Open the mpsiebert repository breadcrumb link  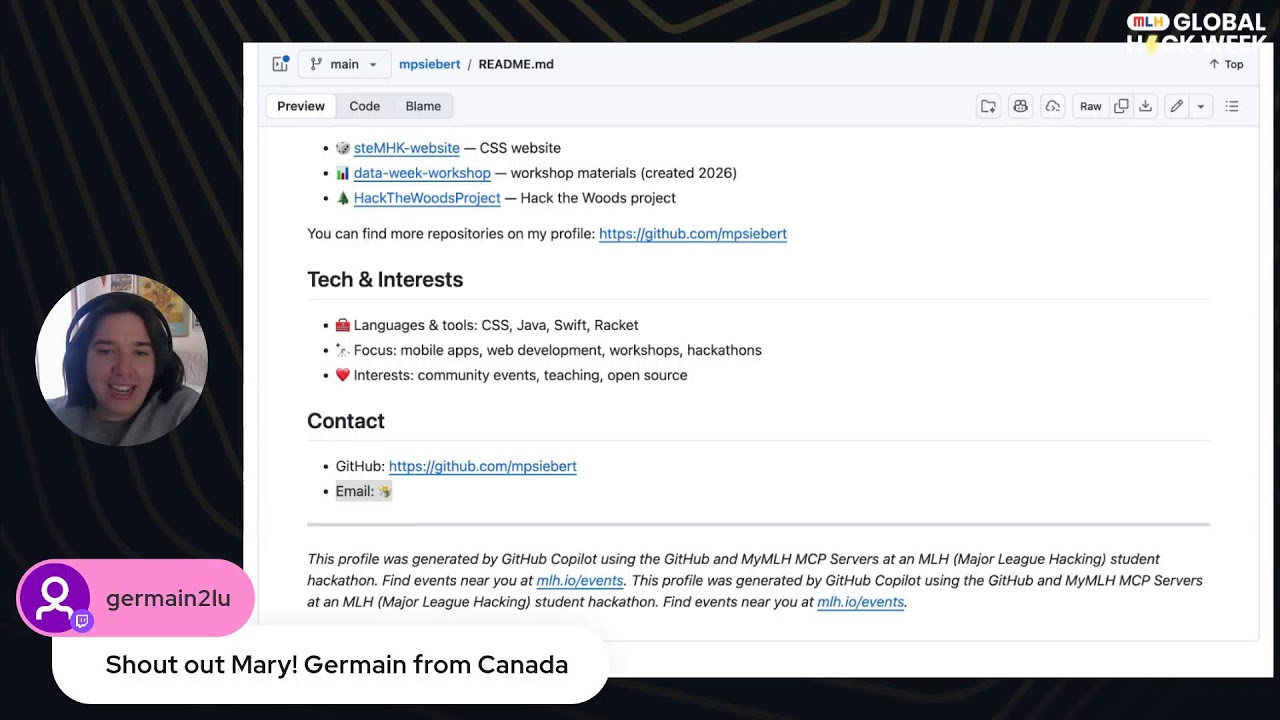429,64
